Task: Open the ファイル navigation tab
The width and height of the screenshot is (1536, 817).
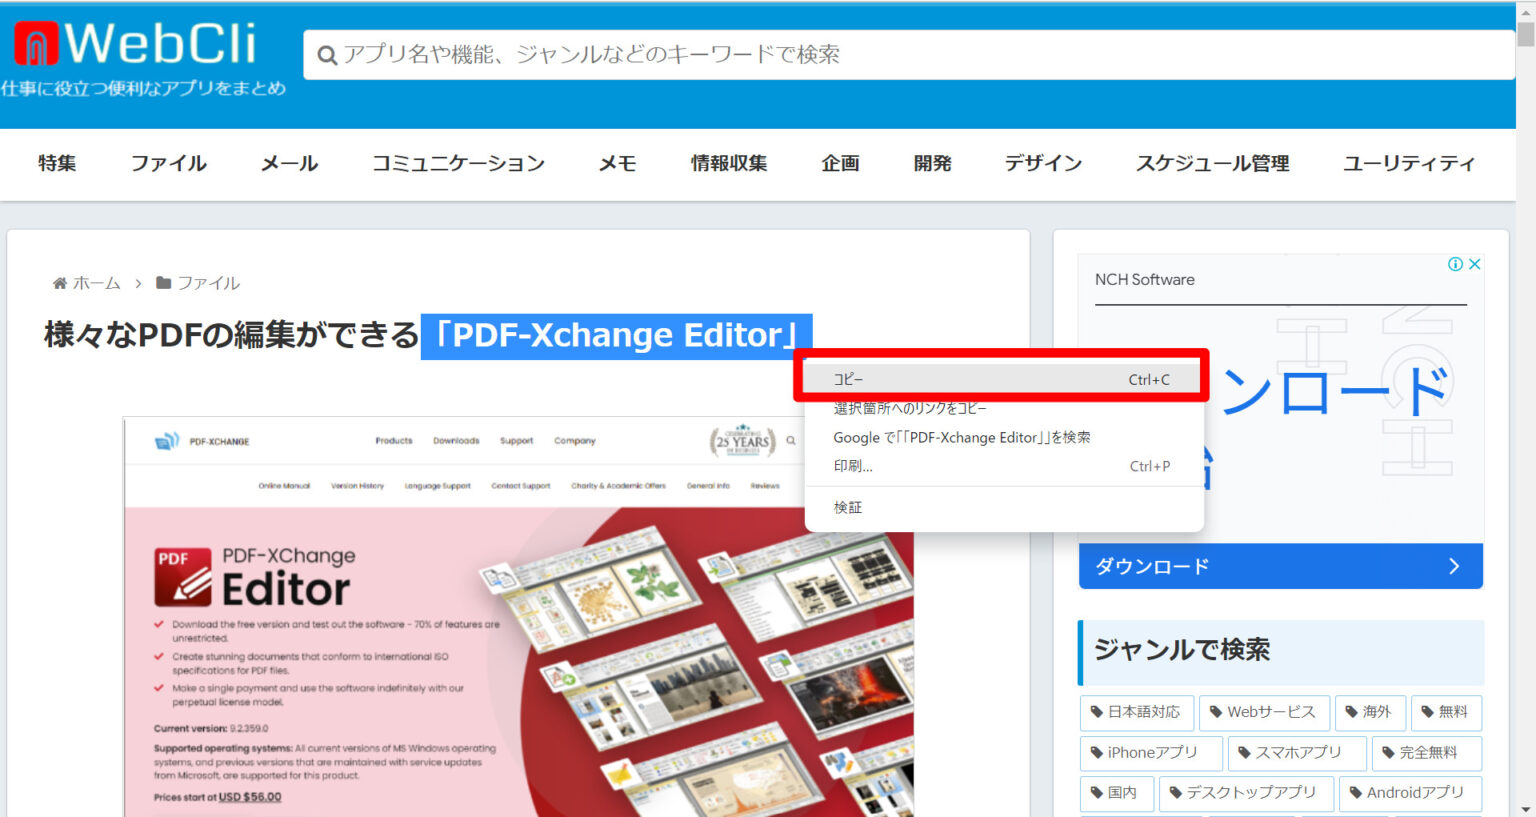Action: click(168, 163)
